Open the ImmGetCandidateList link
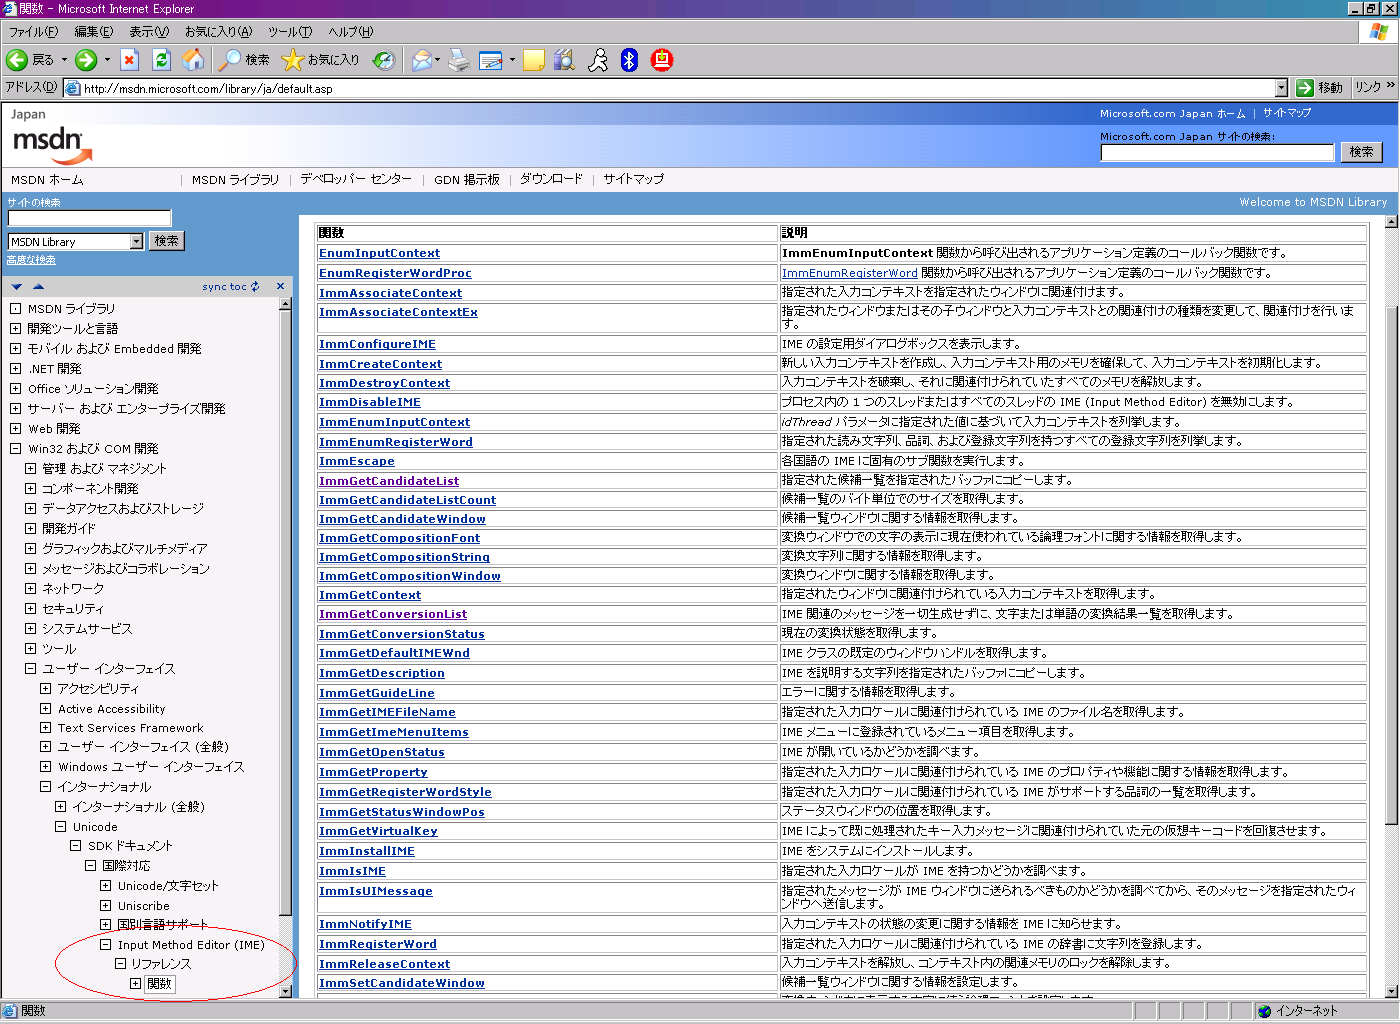 [x=389, y=481]
